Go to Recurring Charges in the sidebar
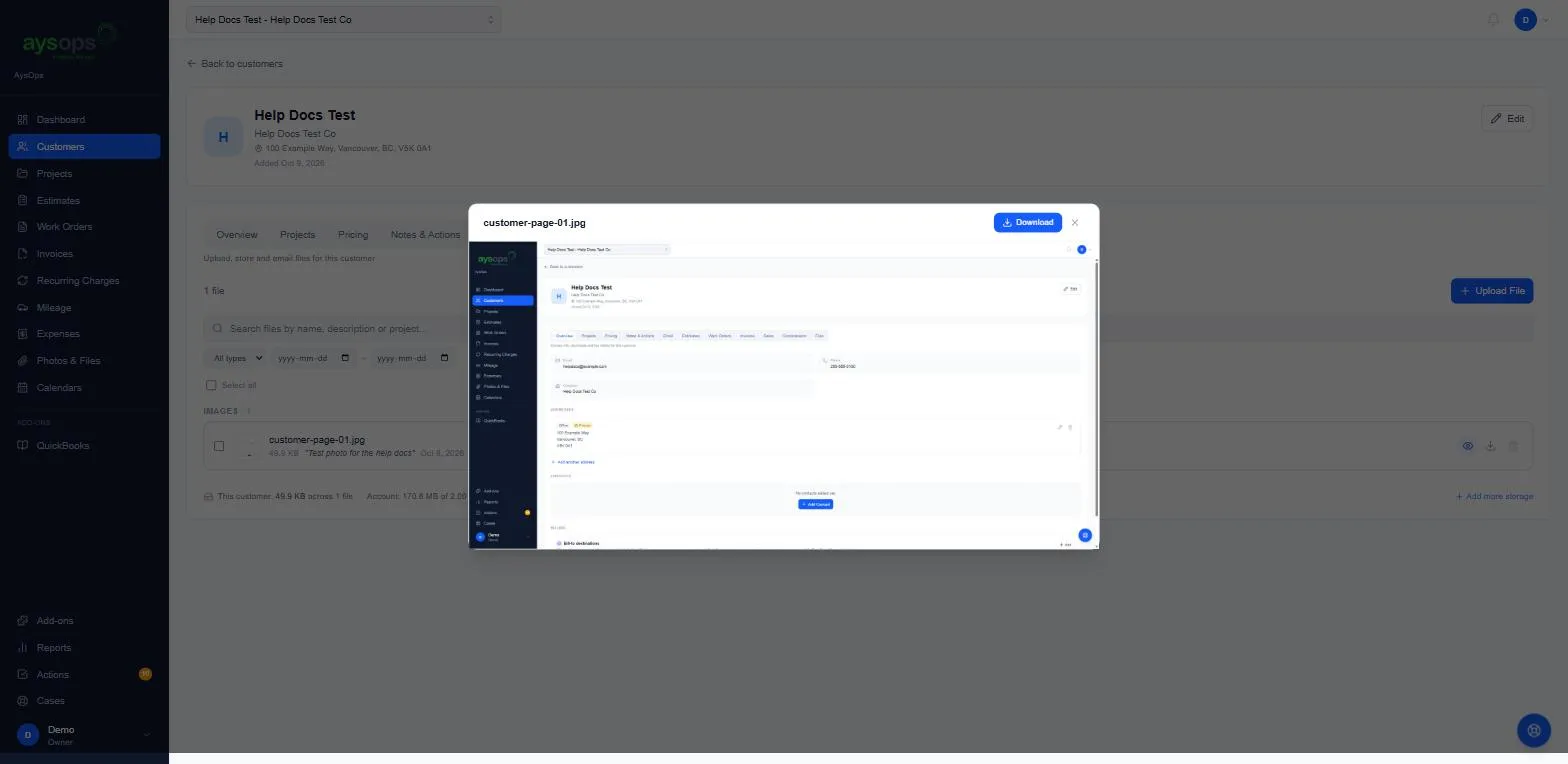 84,281
